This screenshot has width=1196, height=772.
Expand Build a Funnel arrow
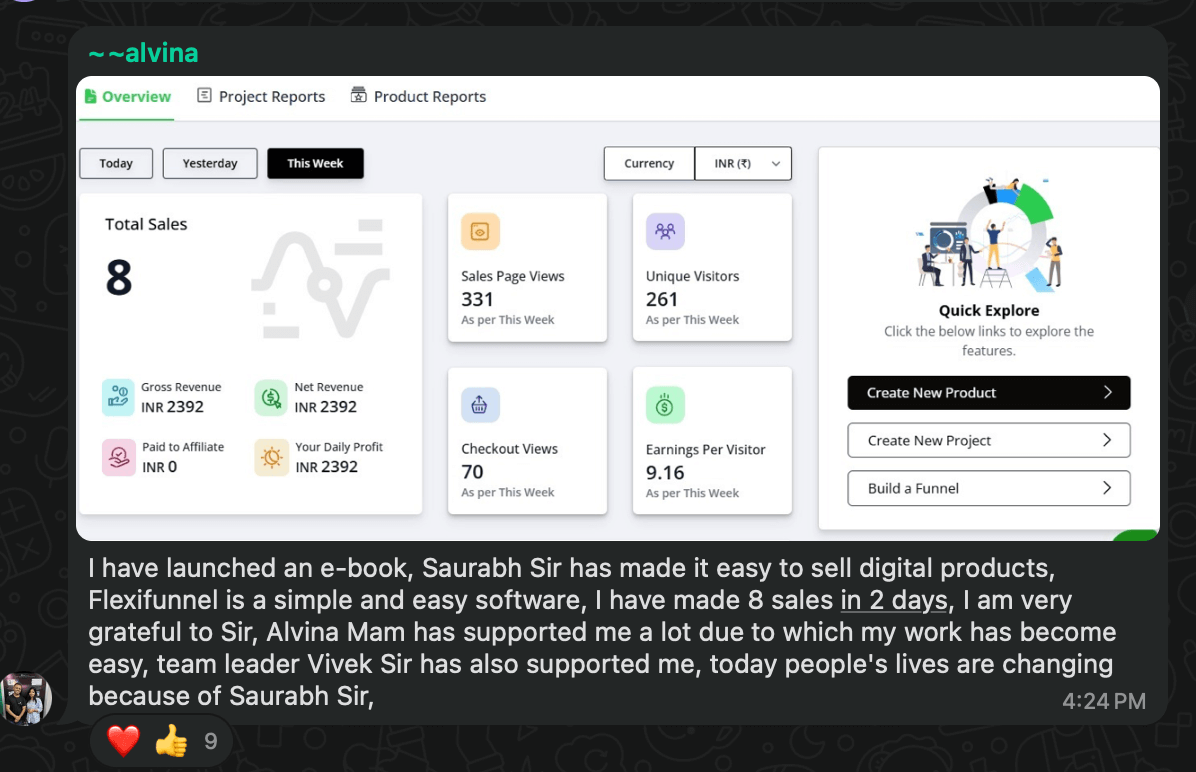[1107, 488]
